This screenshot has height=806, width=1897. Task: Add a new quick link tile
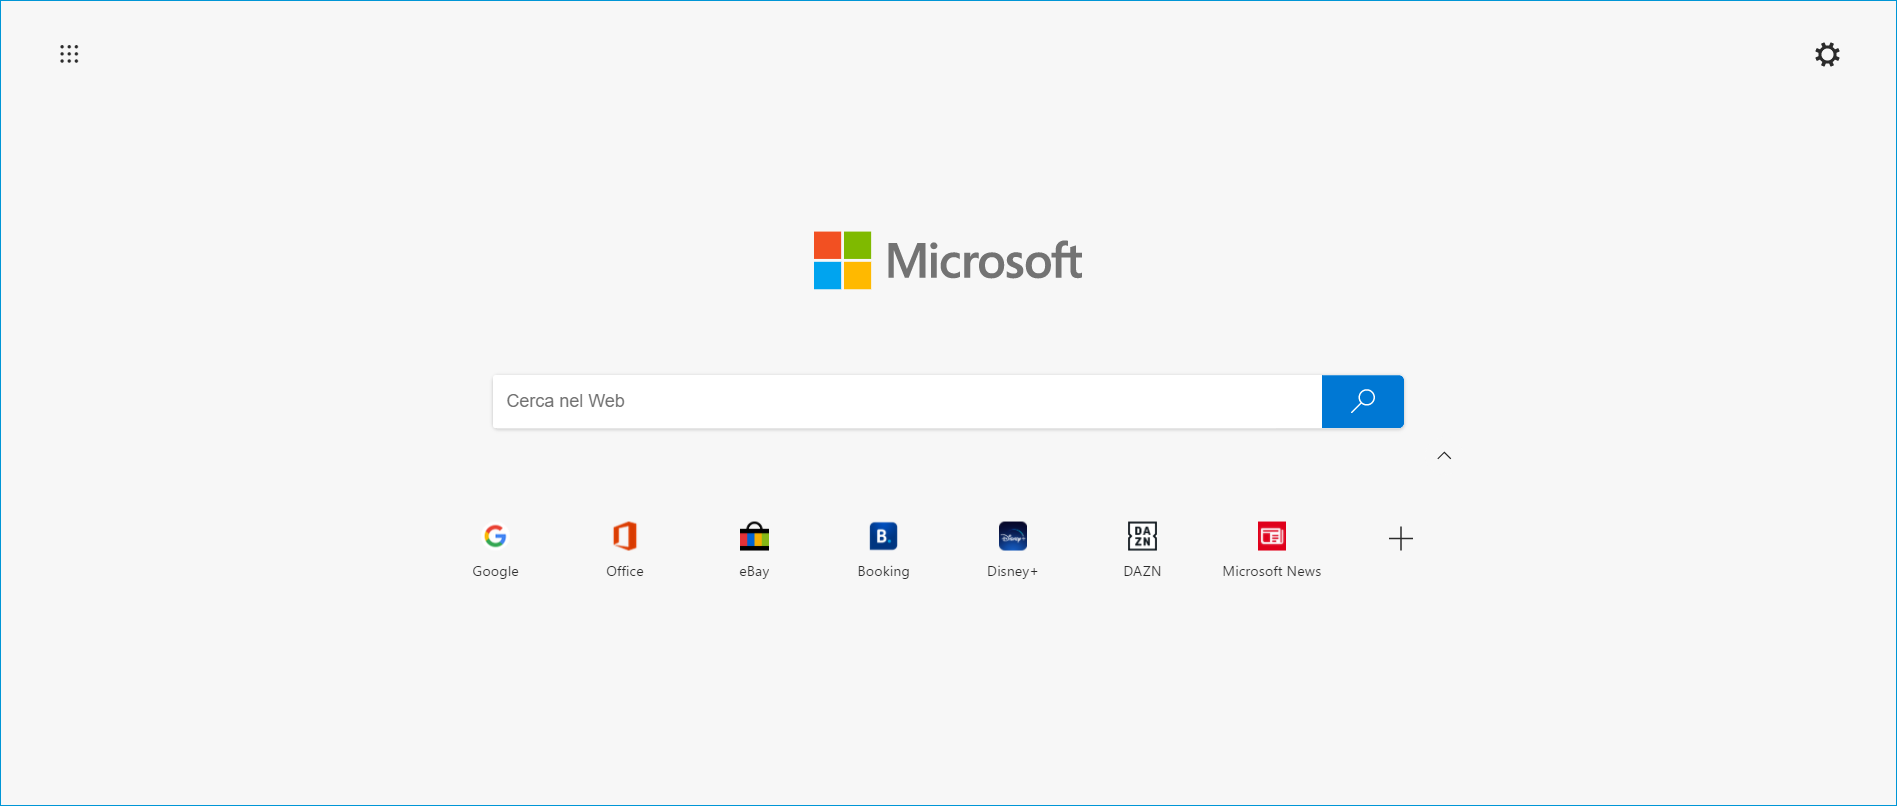(x=1401, y=539)
